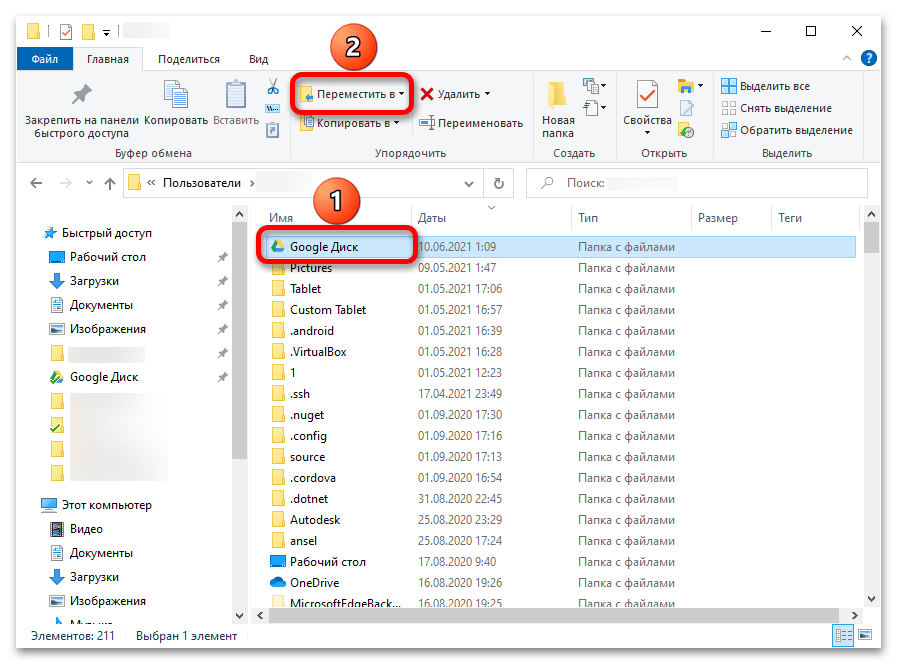Expand the address bar history dropdown
This screenshot has height=664, width=897.
[x=469, y=184]
